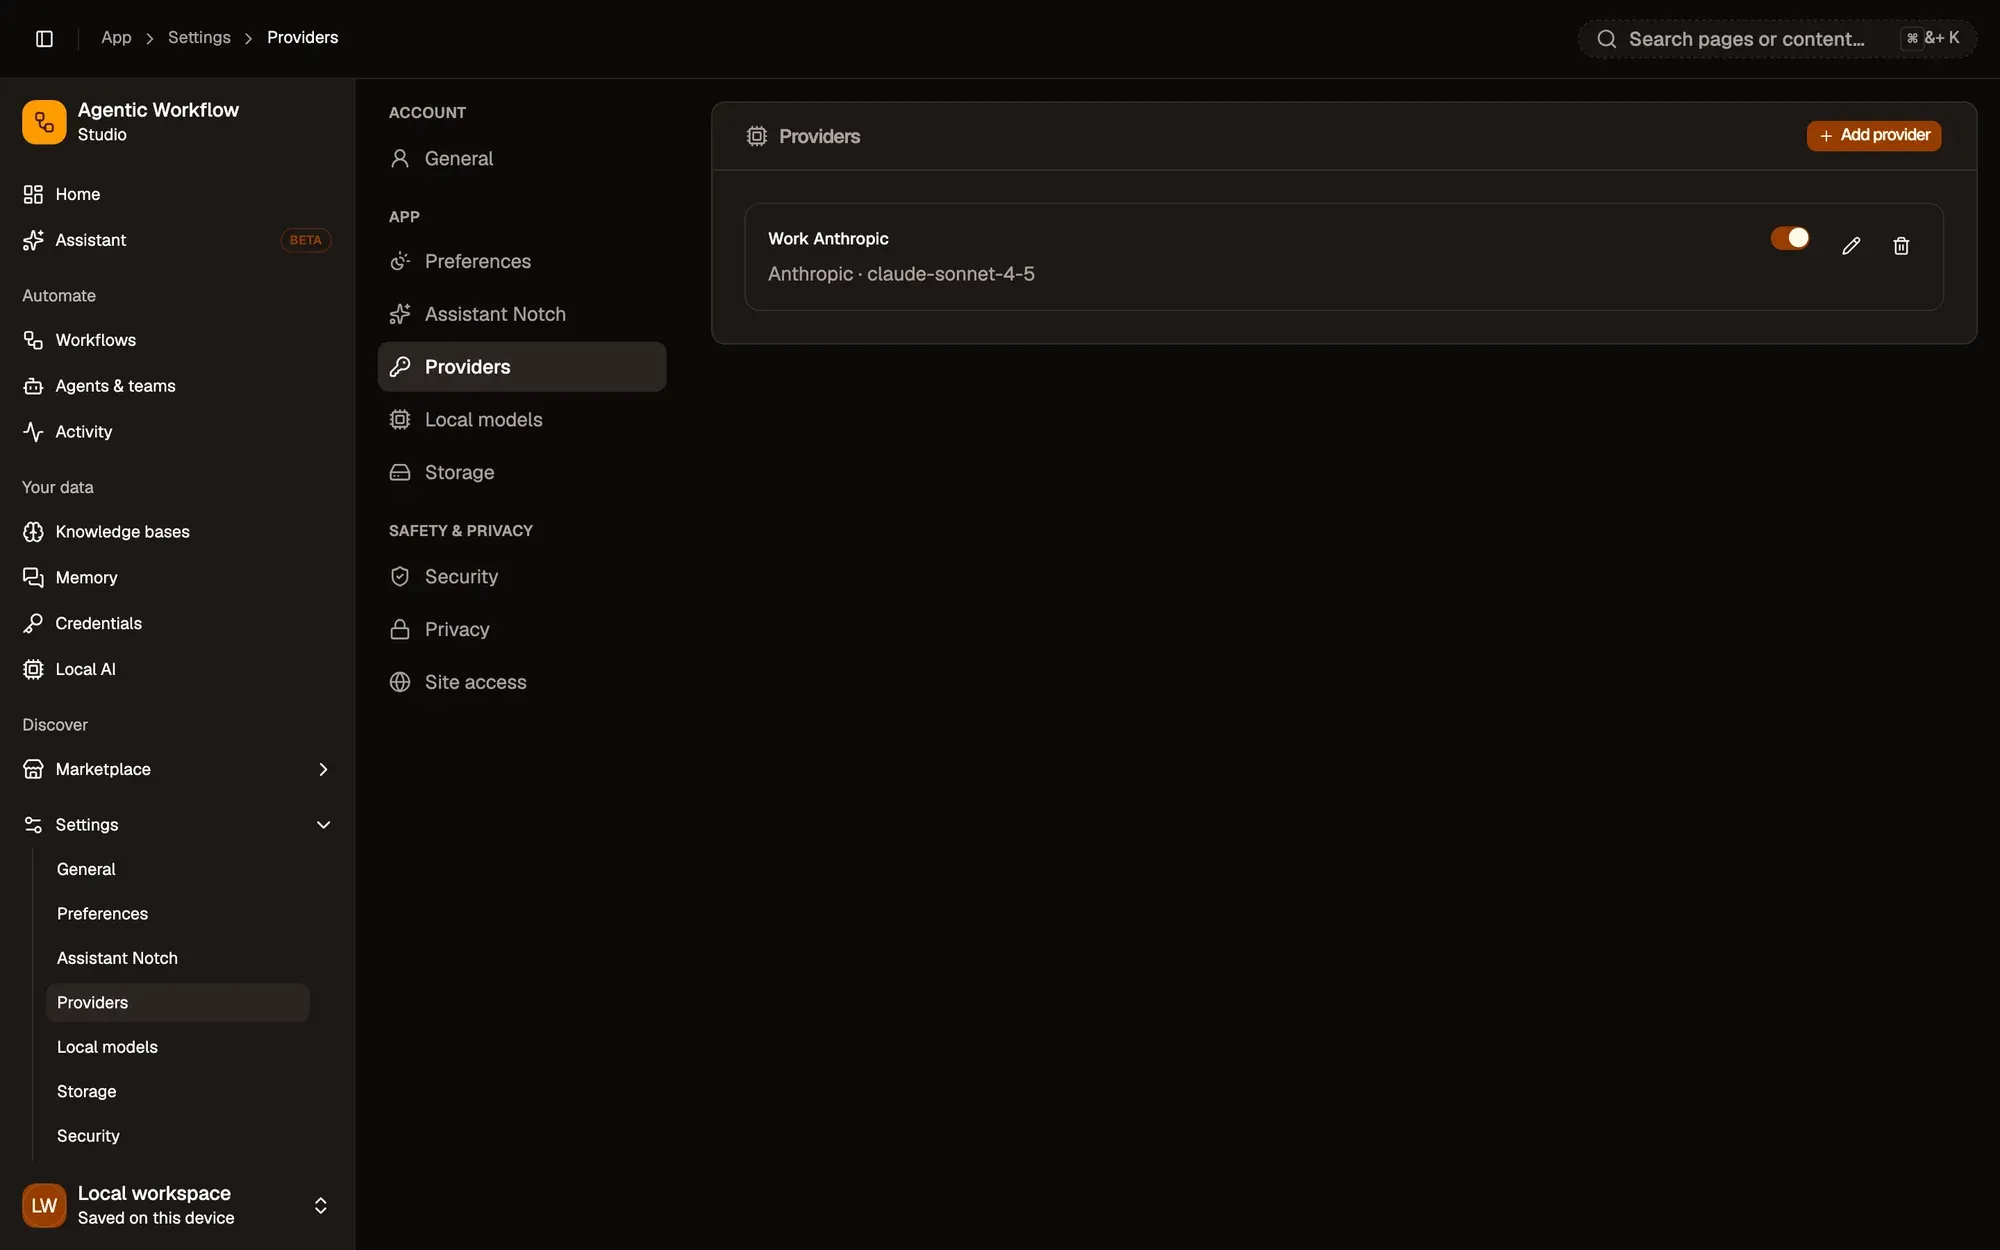Viewport: 2000px width, 1250px height.
Task: Delete the Work Anthropic provider
Action: coord(1901,246)
